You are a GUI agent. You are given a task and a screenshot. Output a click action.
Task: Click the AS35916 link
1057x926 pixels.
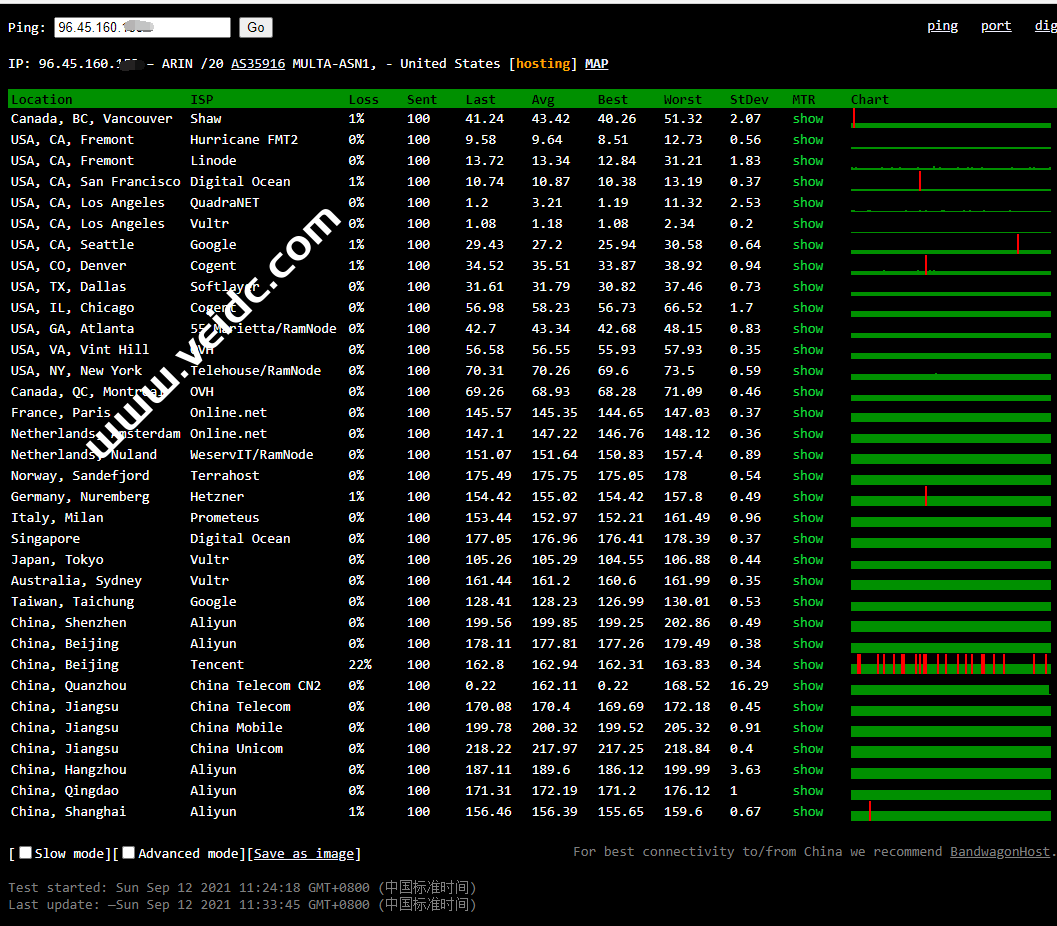click(258, 64)
